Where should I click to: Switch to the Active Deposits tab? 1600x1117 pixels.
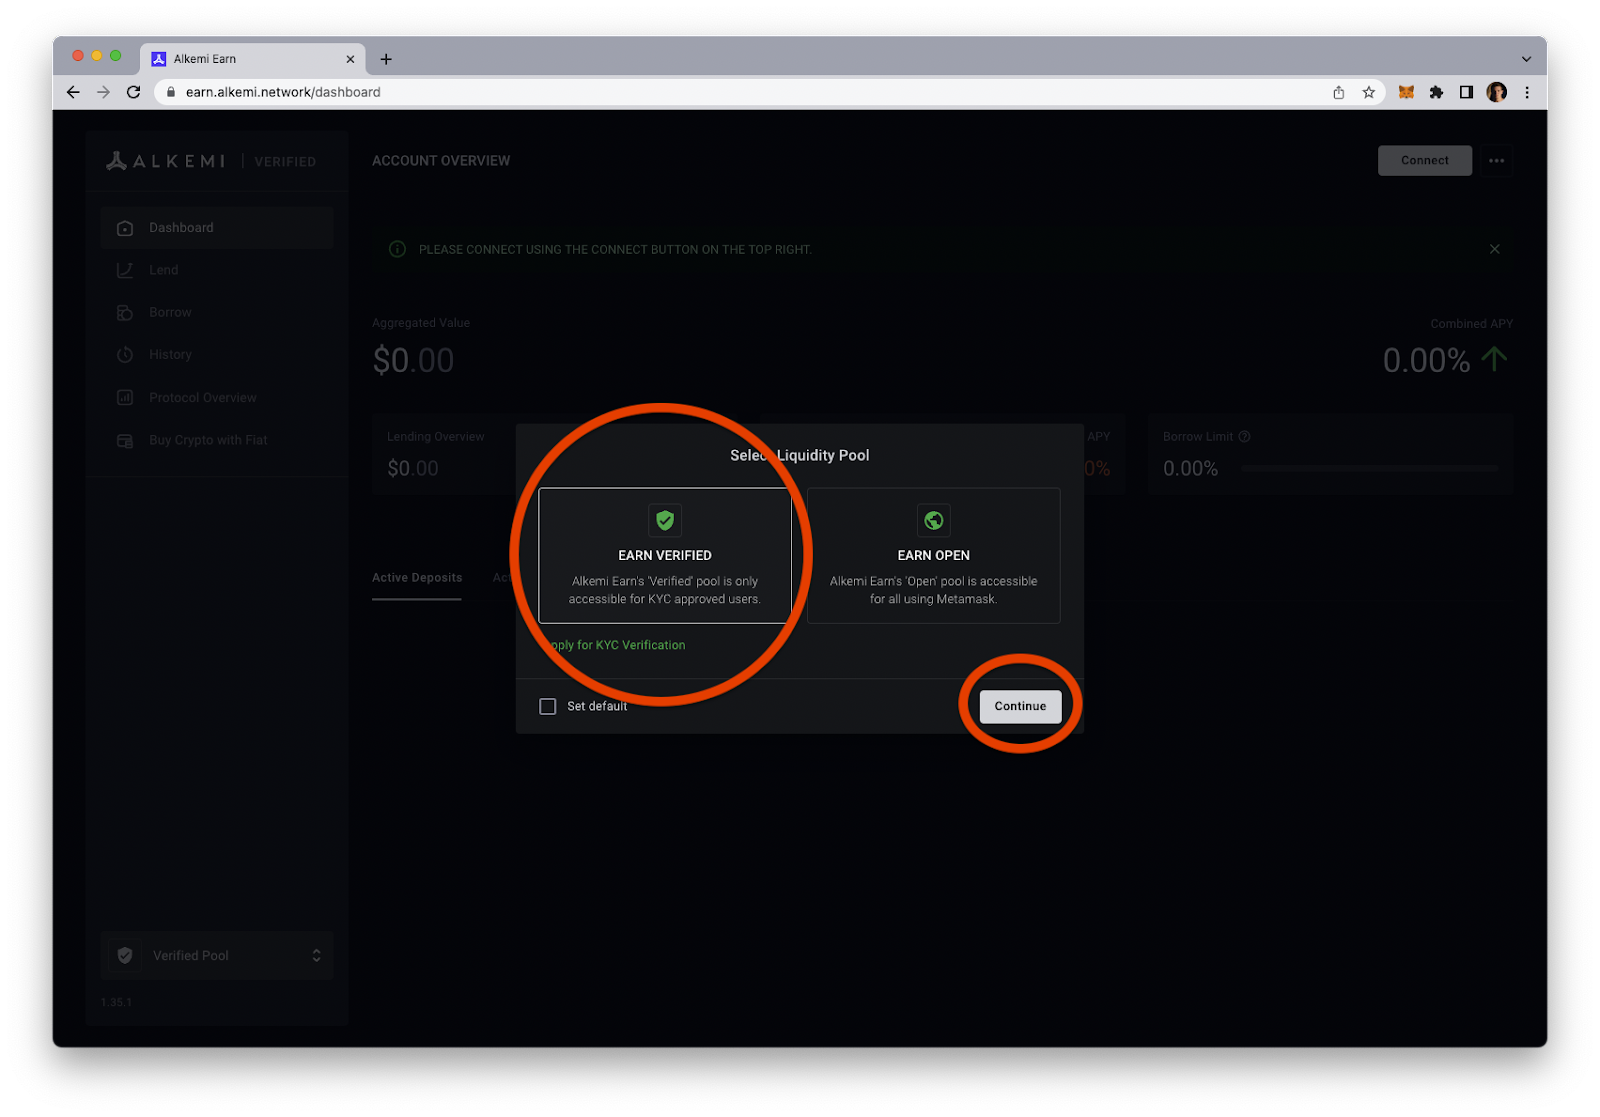tap(417, 578)
